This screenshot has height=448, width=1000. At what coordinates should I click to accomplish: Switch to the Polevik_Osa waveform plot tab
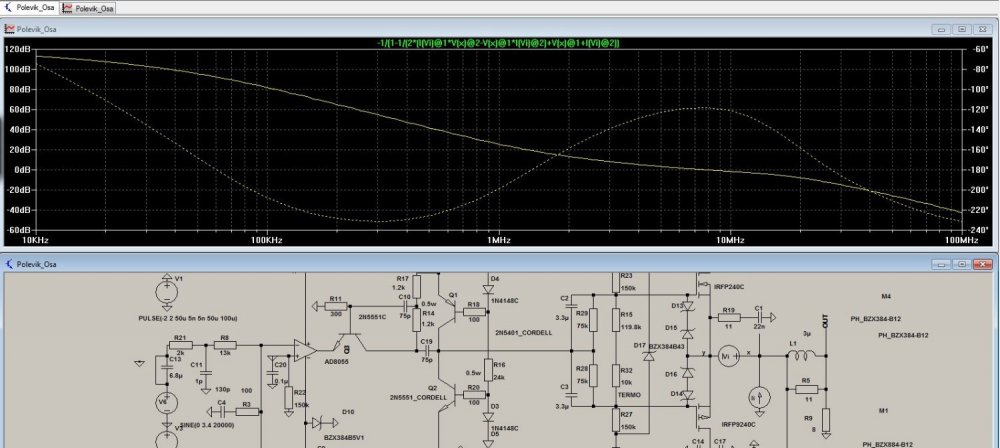click(88, 7)
